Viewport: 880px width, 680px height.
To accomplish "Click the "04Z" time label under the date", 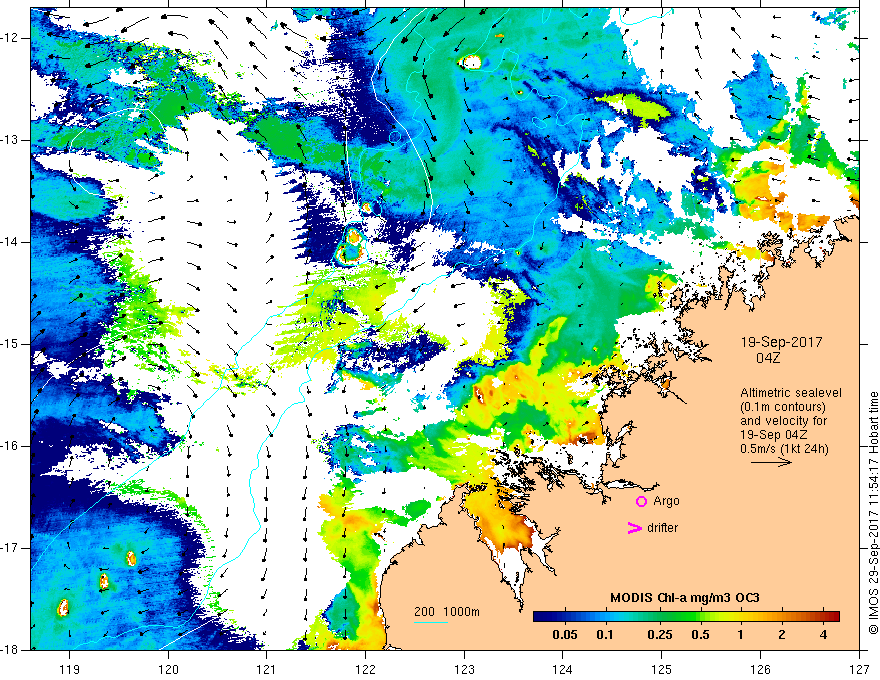I will [x=768, y=358].
